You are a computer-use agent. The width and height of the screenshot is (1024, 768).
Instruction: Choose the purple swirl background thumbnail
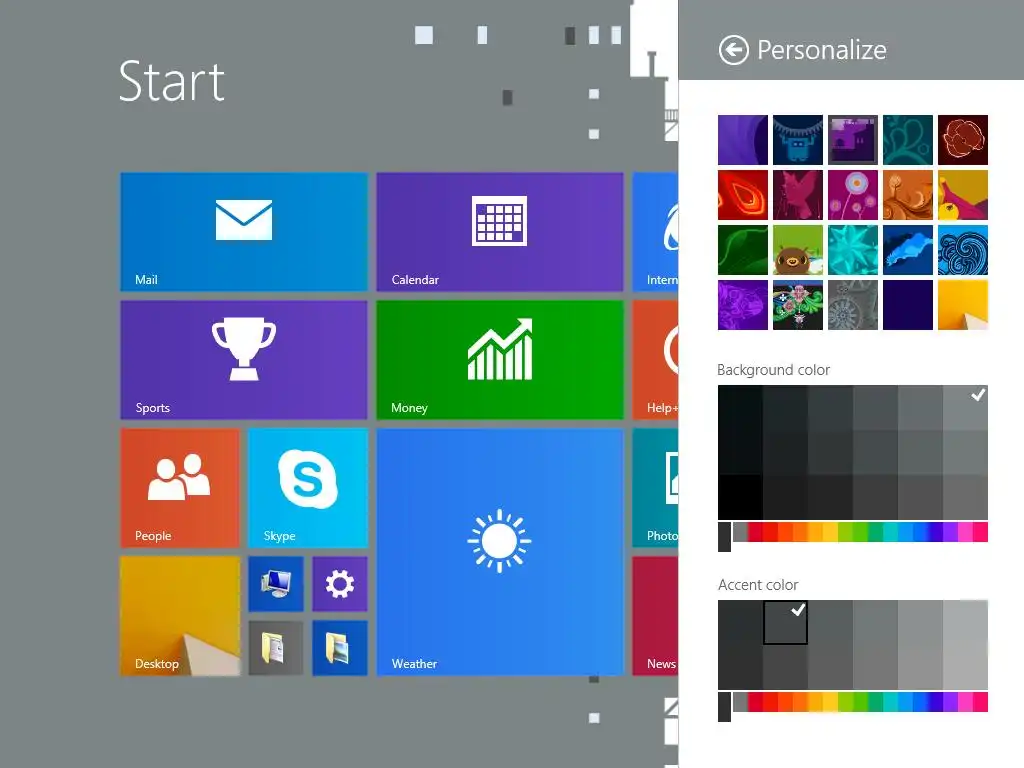pos(743,140)
